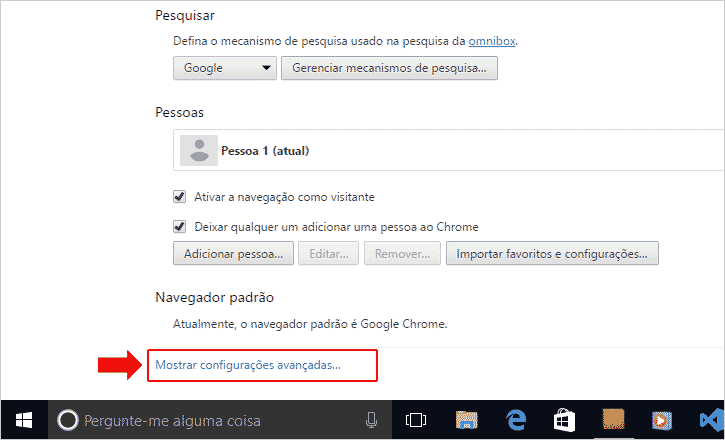Uncheck "Ativar a navegação como visitante"
Image resolution: width=725 pixels, height=440 pixels.
pyautogui.click(x=180, y=196)
